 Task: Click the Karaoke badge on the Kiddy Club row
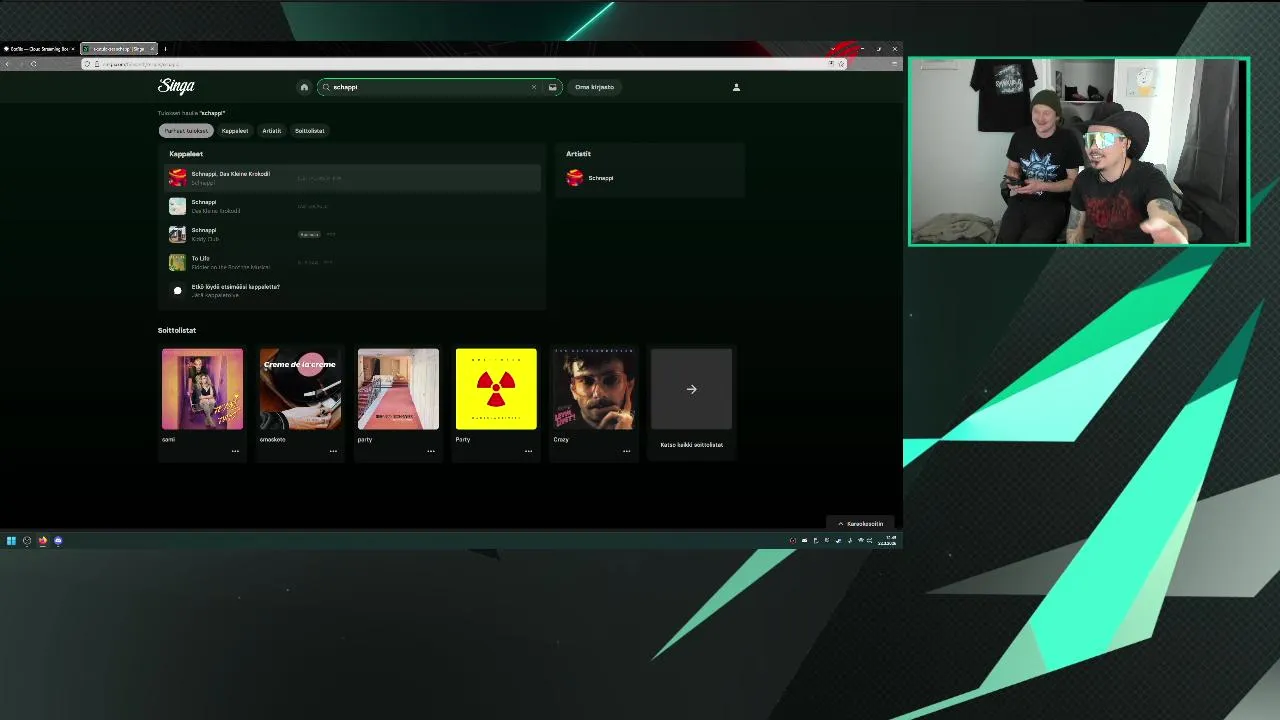[x=309, y=234]
